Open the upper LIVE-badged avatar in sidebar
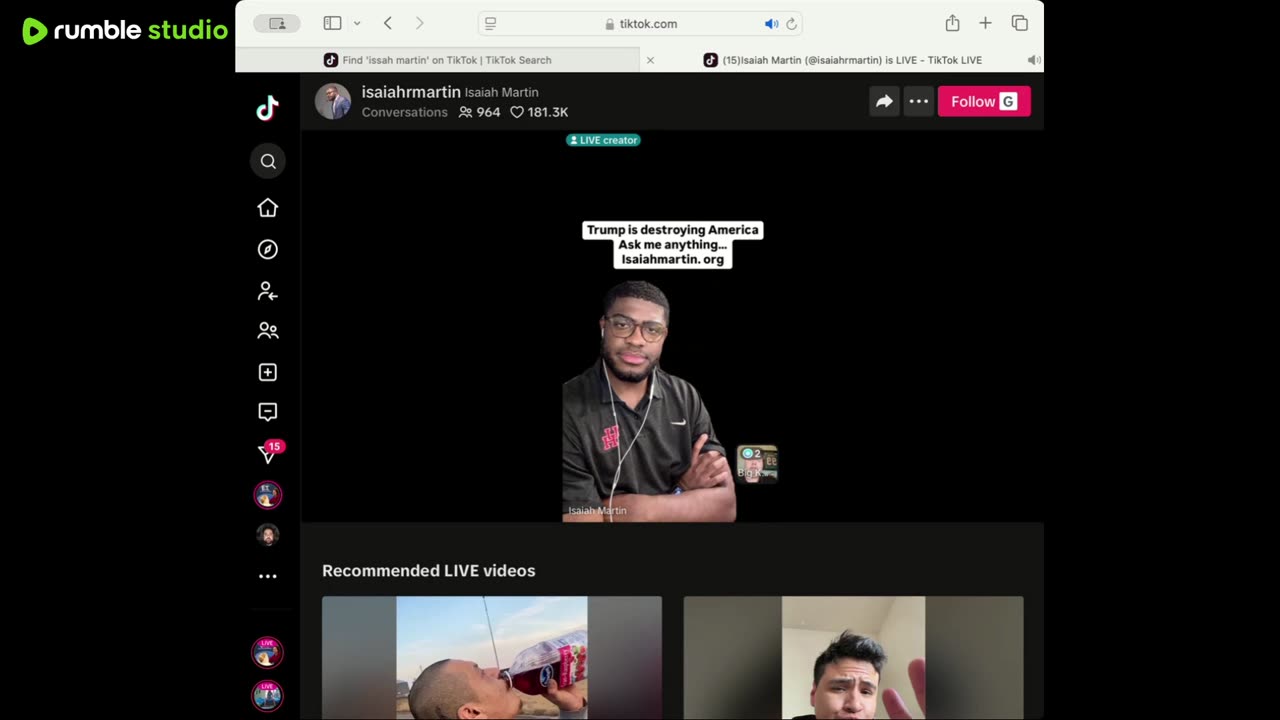1280x720 pixels. pos(267,652)
